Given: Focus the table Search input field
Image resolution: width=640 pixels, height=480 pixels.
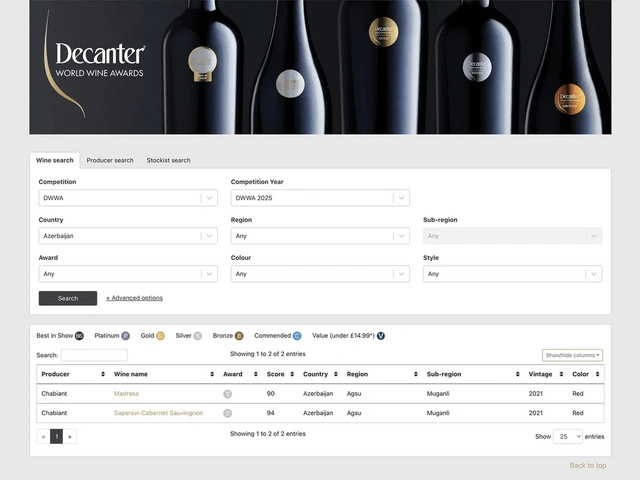Looking at the screenshot, I should click(94, 355).
